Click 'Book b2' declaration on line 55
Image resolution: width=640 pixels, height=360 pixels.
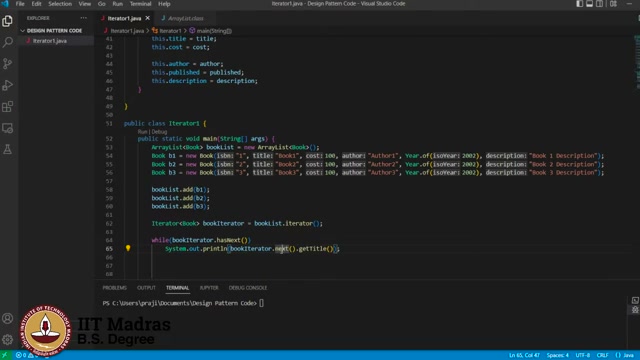tap(164, 164)
